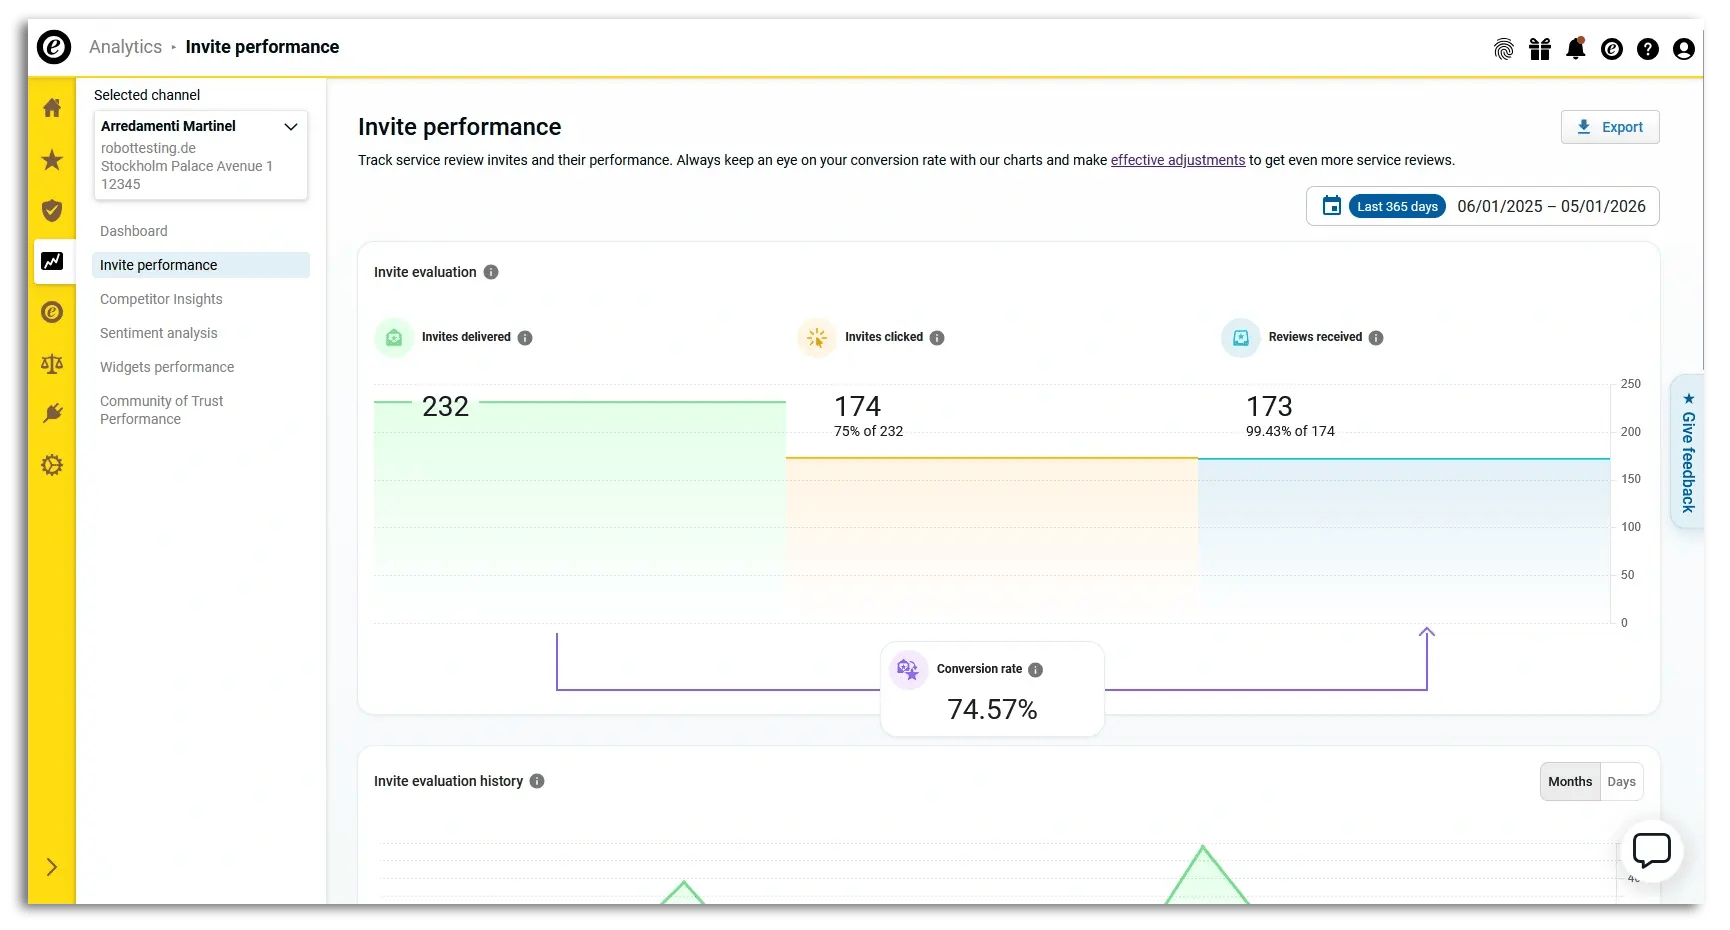Switch to Competitor Insights

[x=160, y=299]
